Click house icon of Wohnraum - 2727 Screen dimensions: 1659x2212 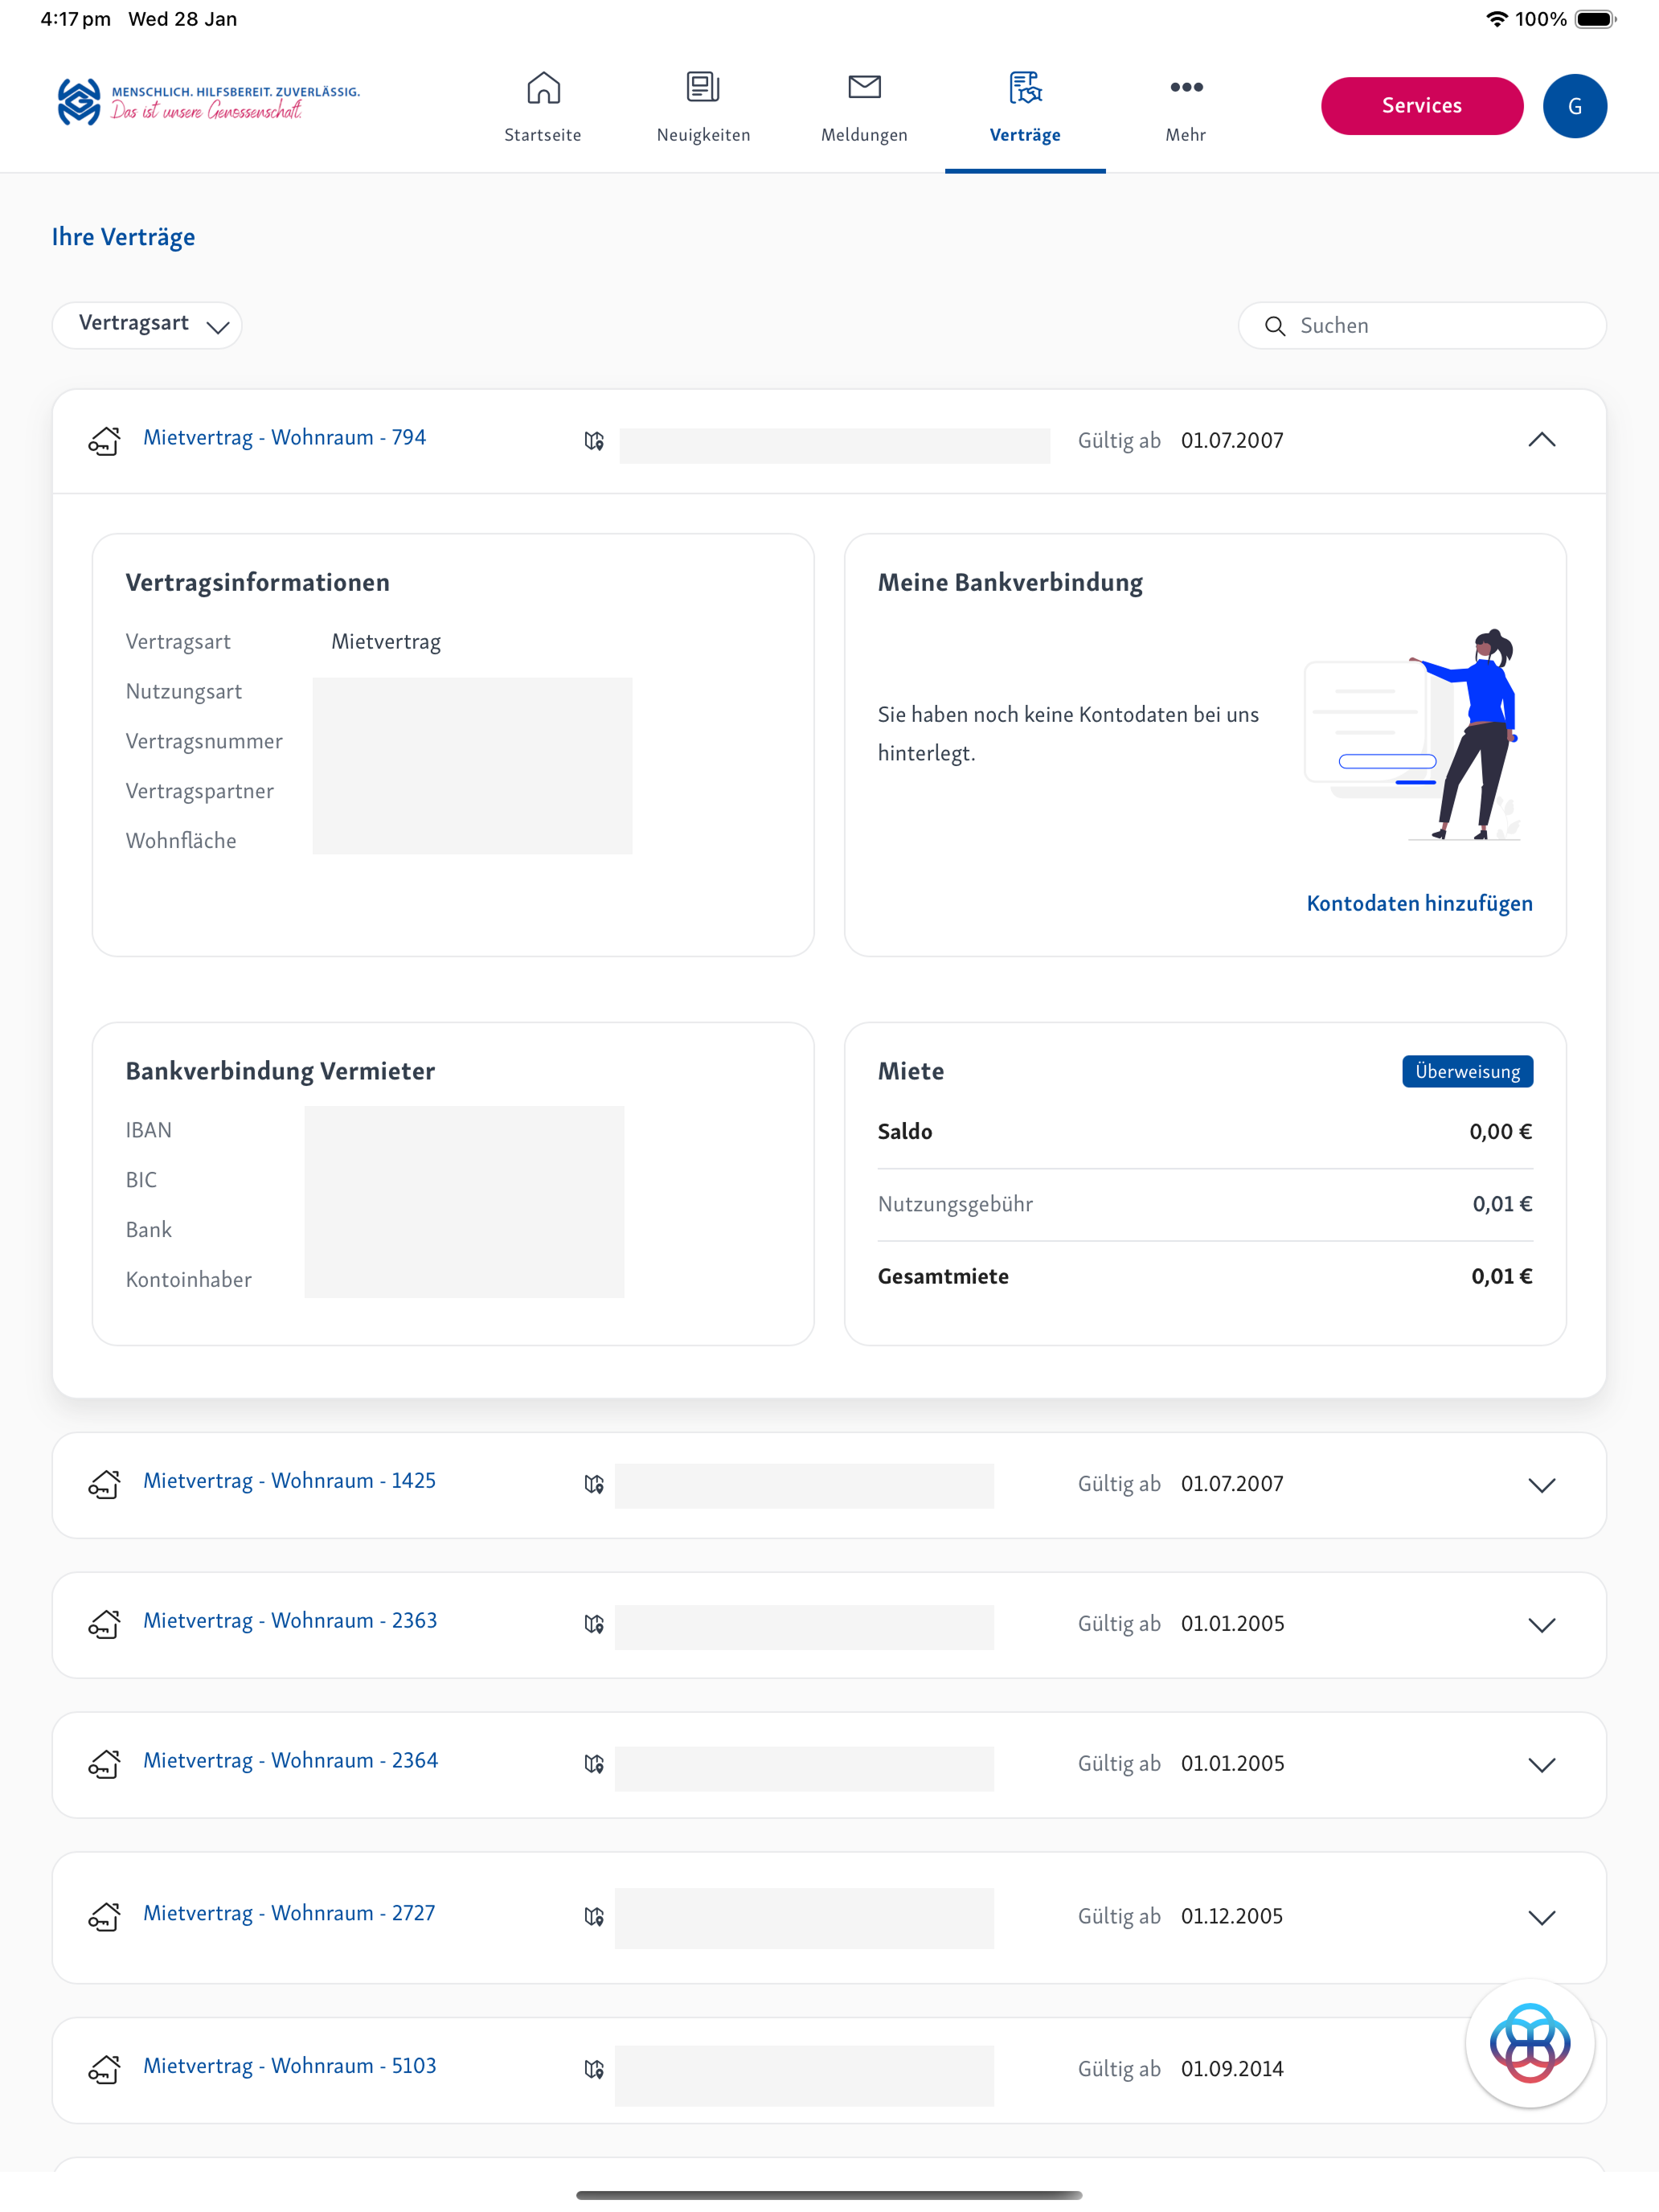[x=104, y=1917]
